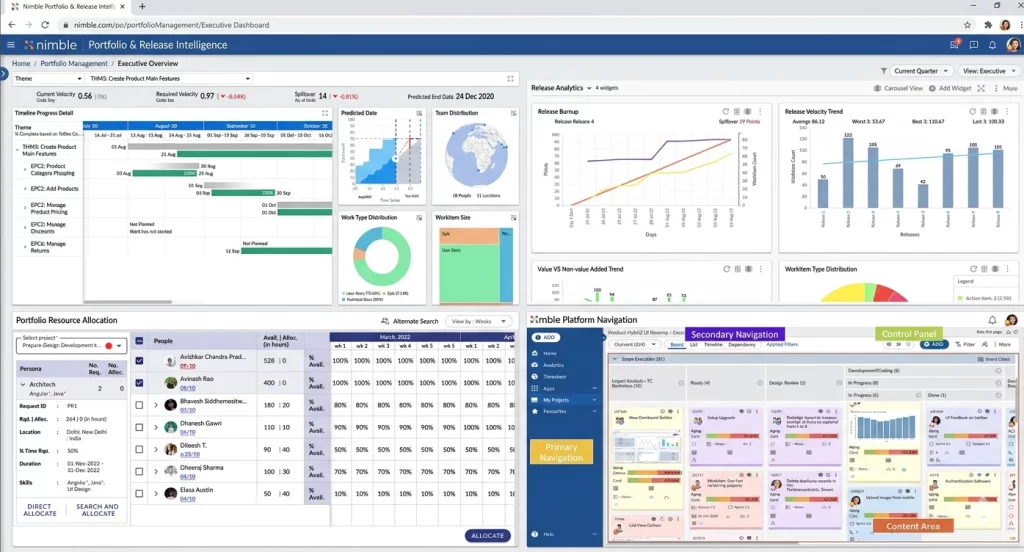Image resolution: width=1024 pixels, height=552 pixels.
Task: Toggle the select-all checkbox in People header
Action: [x=139, y=340]
